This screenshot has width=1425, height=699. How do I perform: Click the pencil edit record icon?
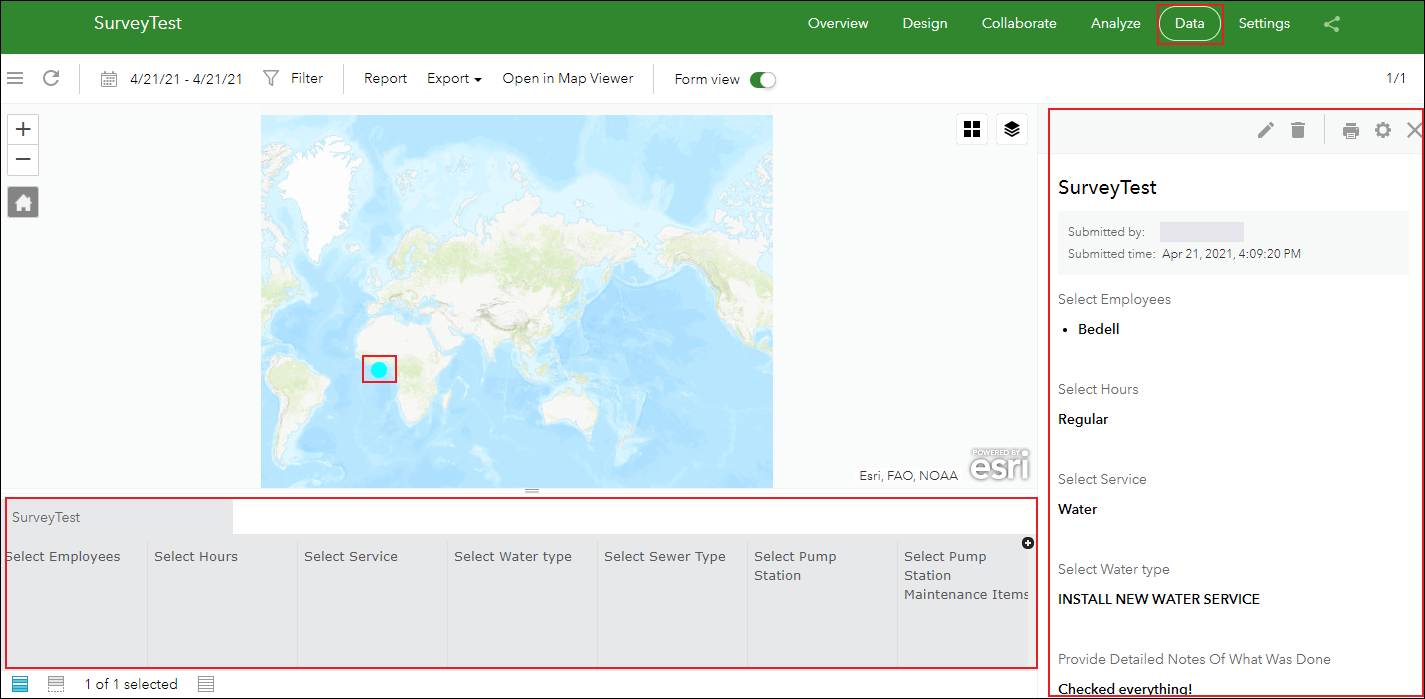pyautogui.click(x=1265, y=130)
